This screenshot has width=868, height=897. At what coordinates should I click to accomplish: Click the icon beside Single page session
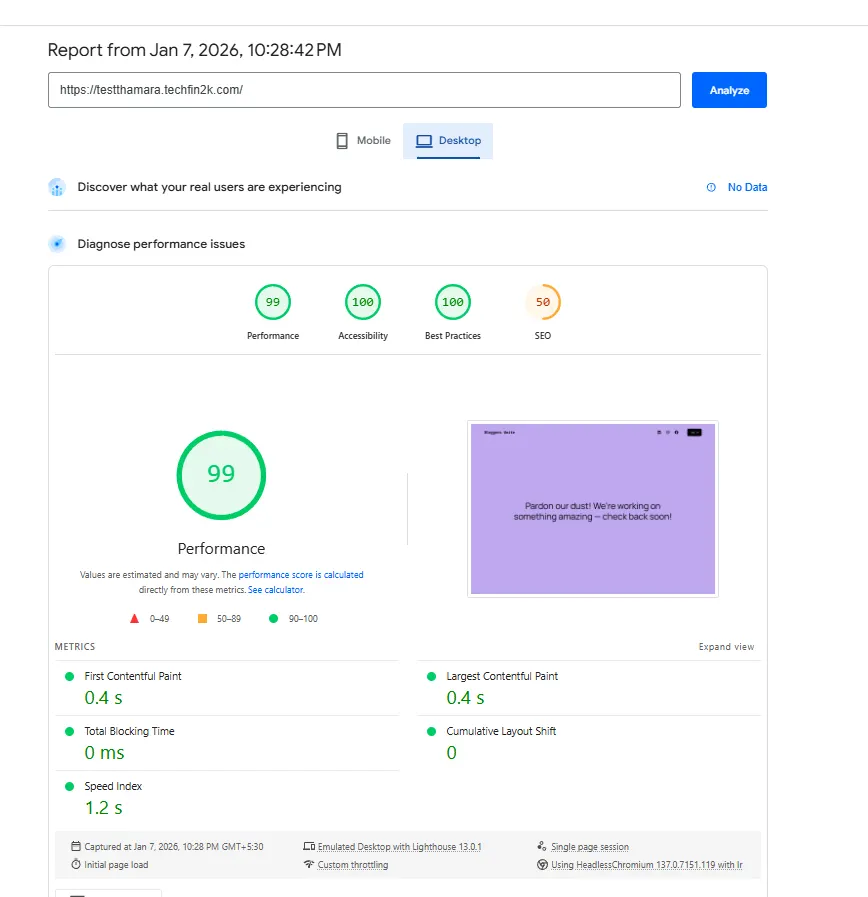pyautogui.click(x=542, y=846)
